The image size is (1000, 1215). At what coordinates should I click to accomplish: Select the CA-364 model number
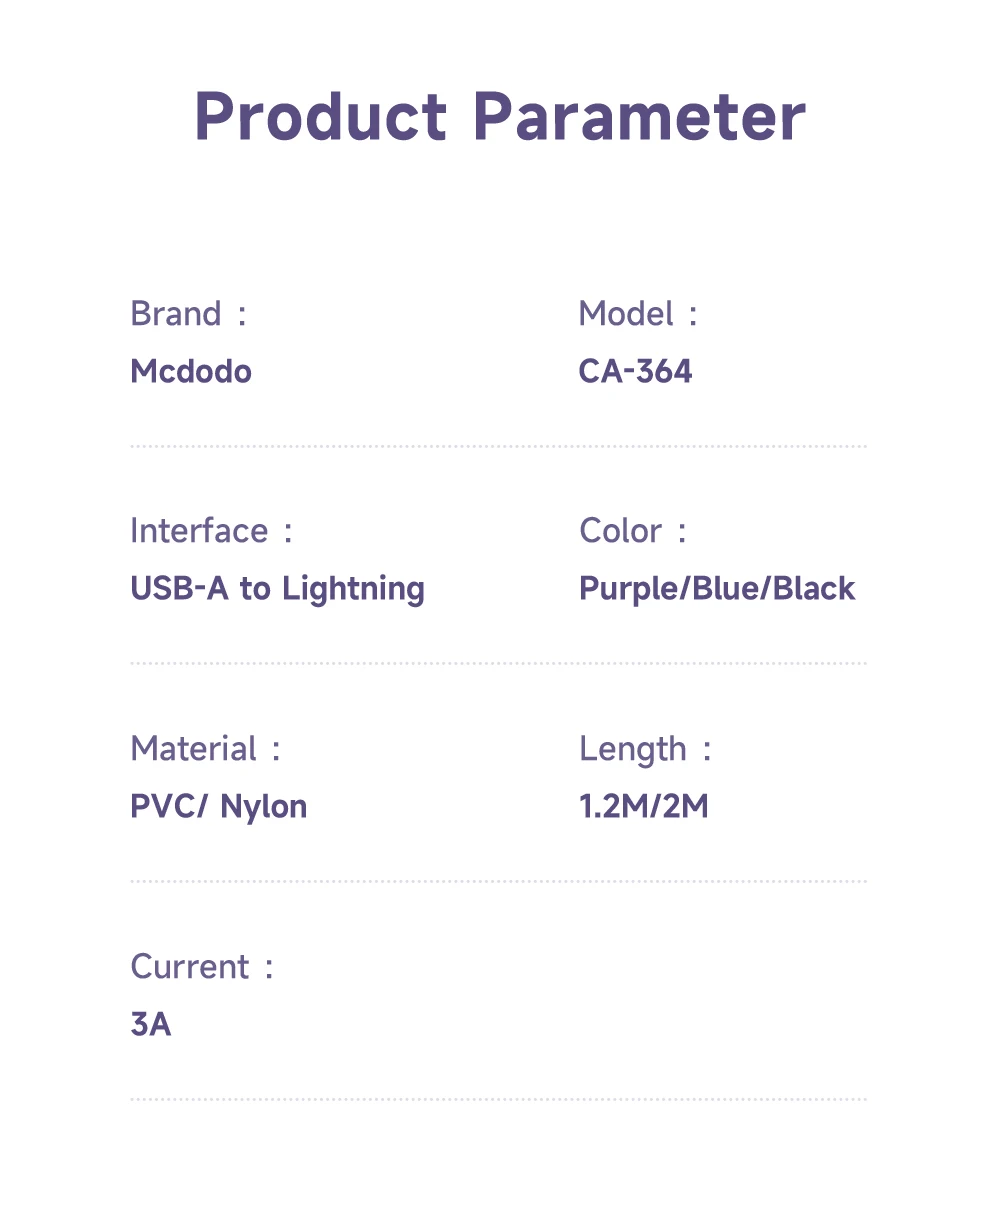[x=635, y=372]
